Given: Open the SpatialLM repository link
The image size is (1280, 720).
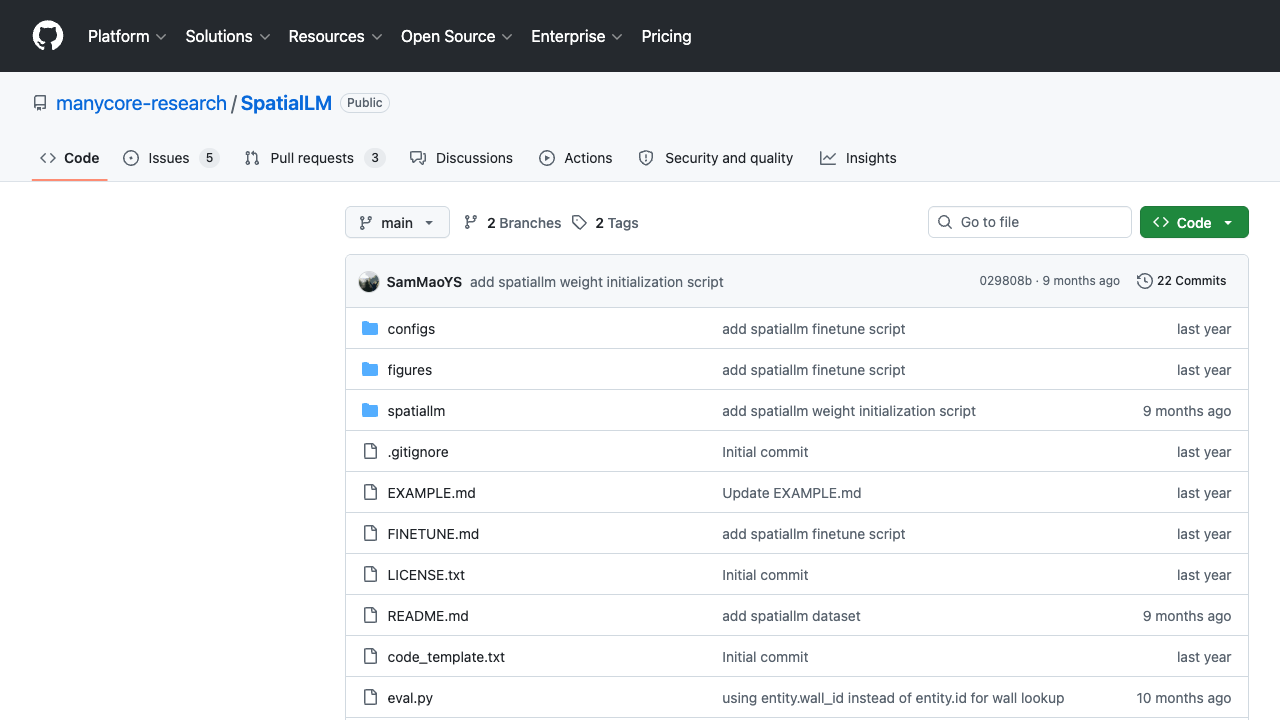Looking at the screenshot, I should [286, 103].
